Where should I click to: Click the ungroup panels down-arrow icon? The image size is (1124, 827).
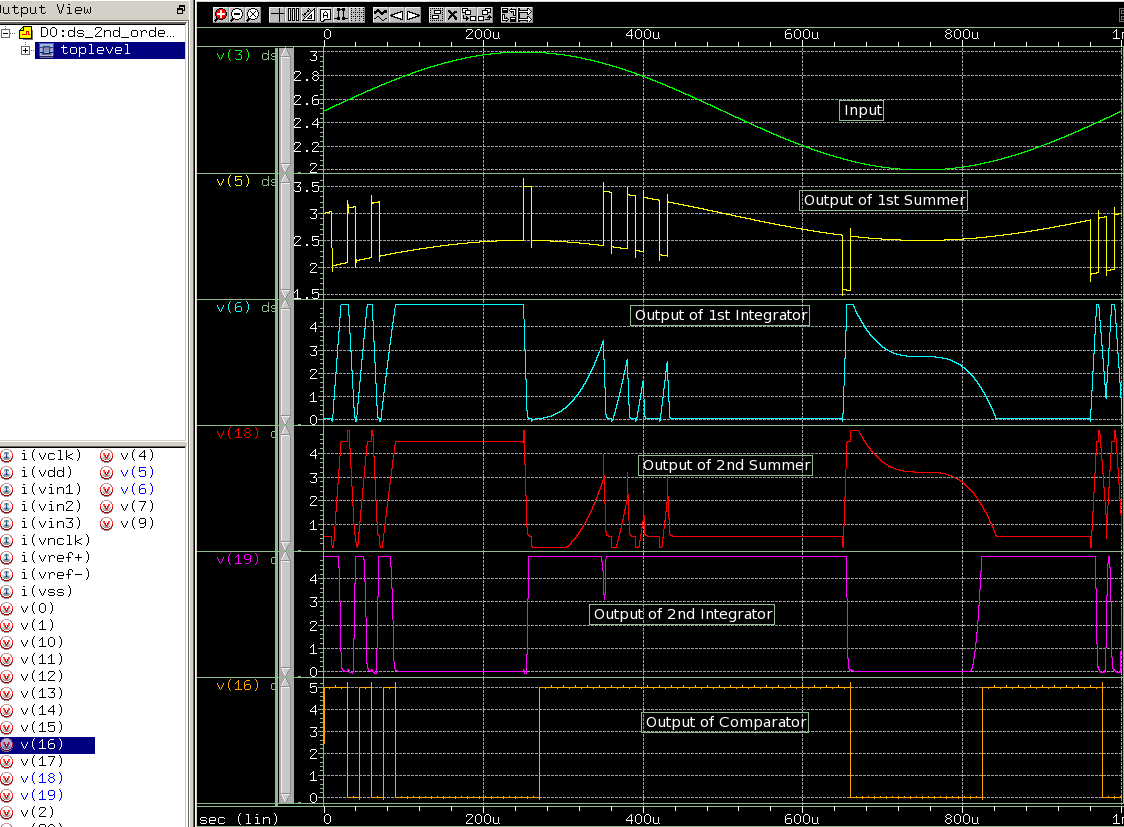tap(469, 15)
